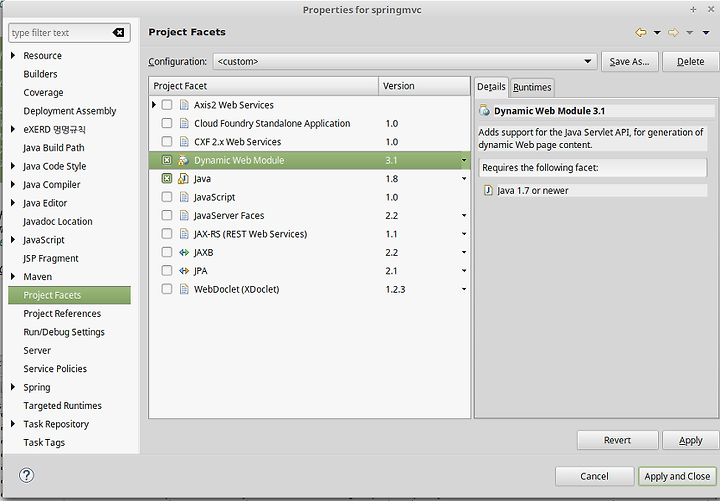
Task: Open WebDoclet version dropdown arrow
Action: pyautogui.click(x=464, y=289)
